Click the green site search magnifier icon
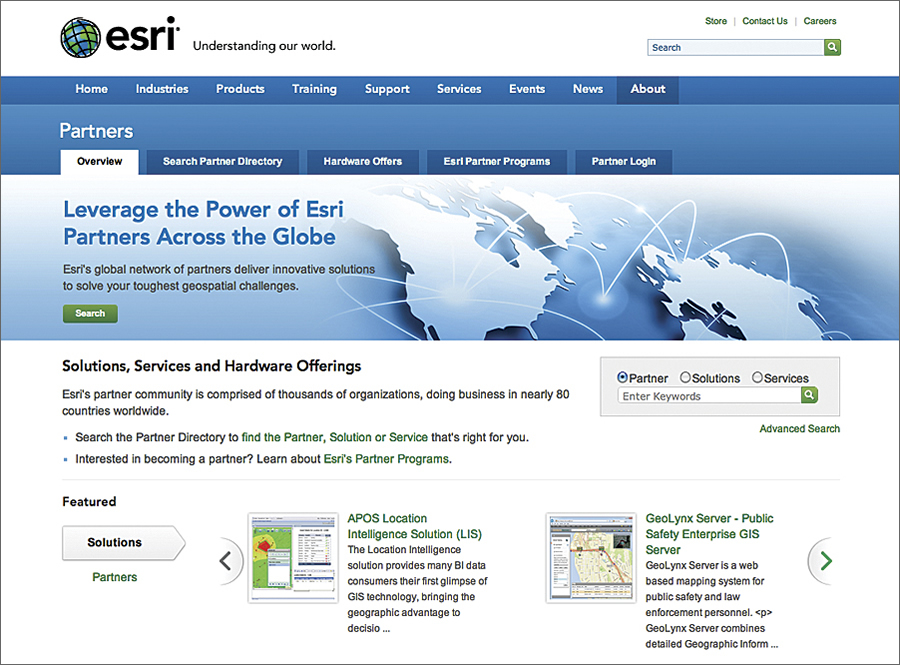Viewport: 900px width, 665px height. tap(832, 47)
